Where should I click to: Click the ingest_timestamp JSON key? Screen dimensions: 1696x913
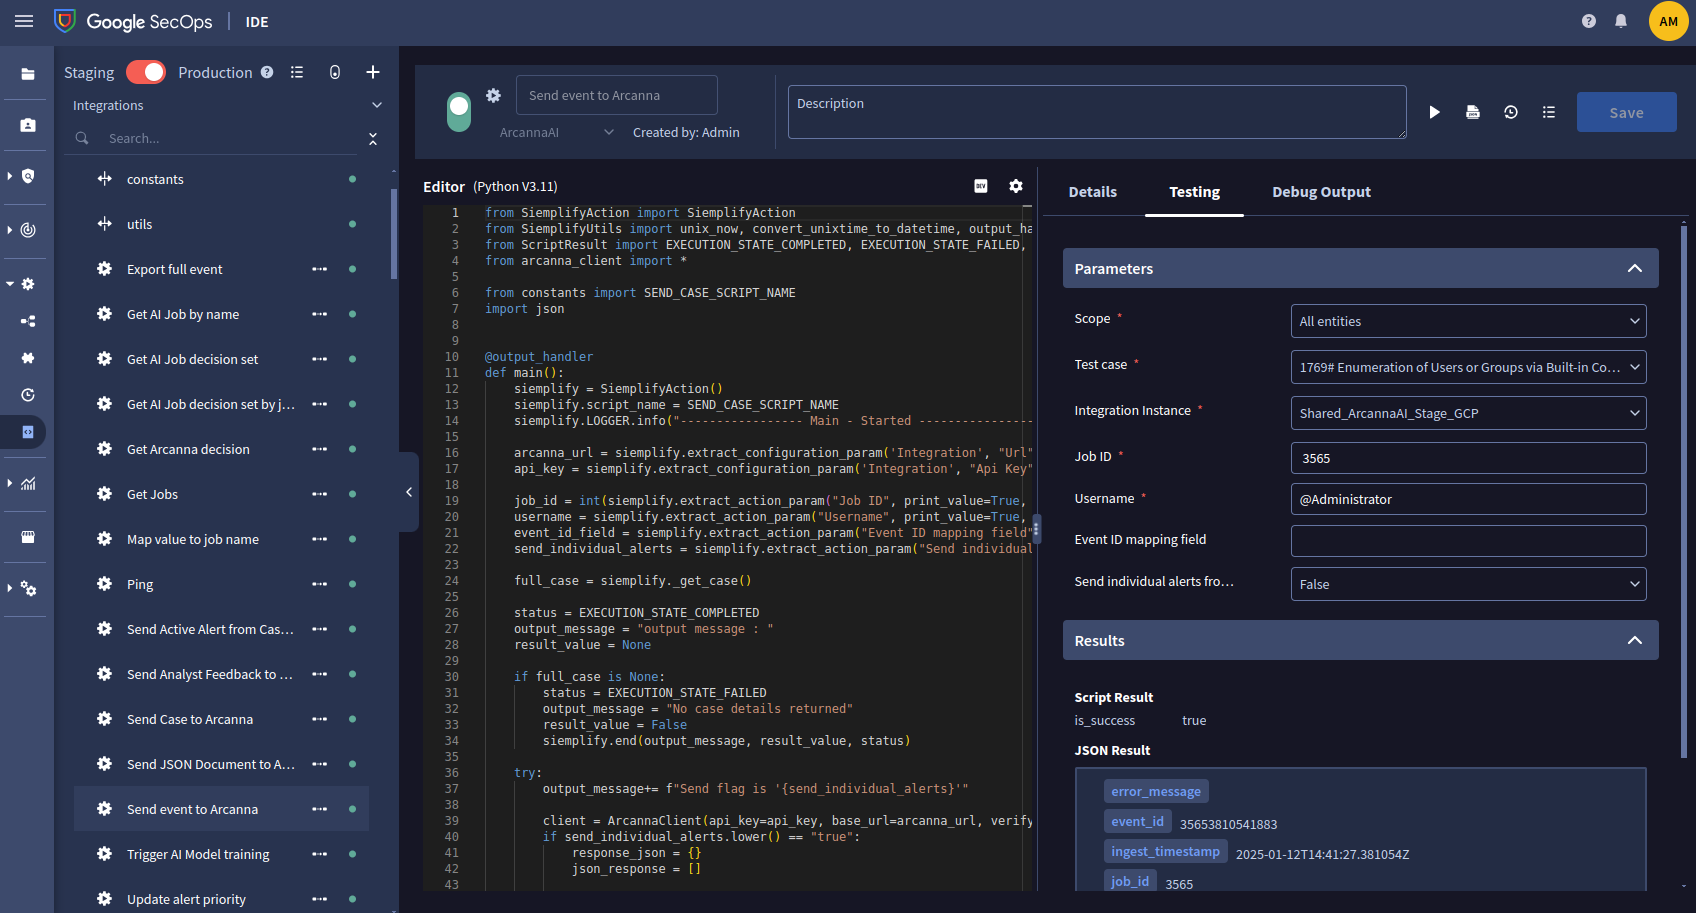point(1166,851)
